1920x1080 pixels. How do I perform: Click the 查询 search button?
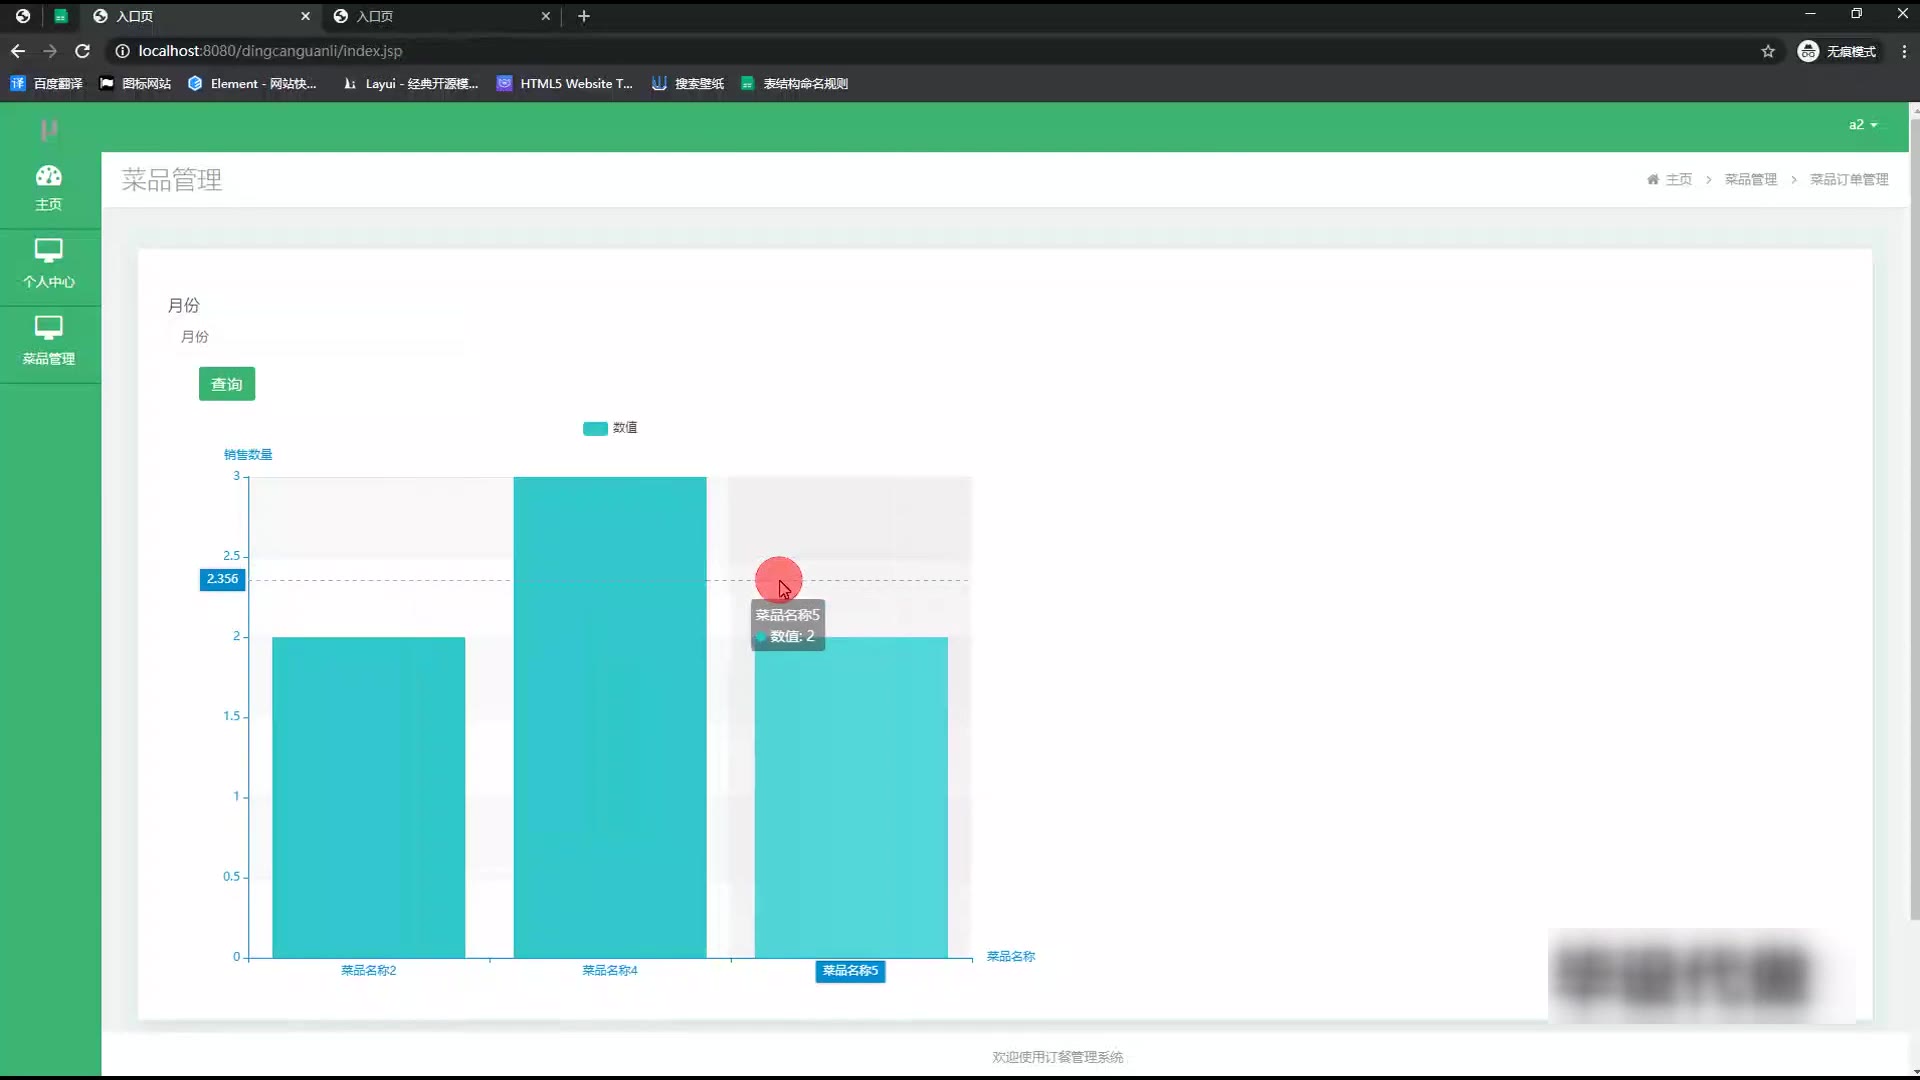pyautogui.click(x=227, y=384)
